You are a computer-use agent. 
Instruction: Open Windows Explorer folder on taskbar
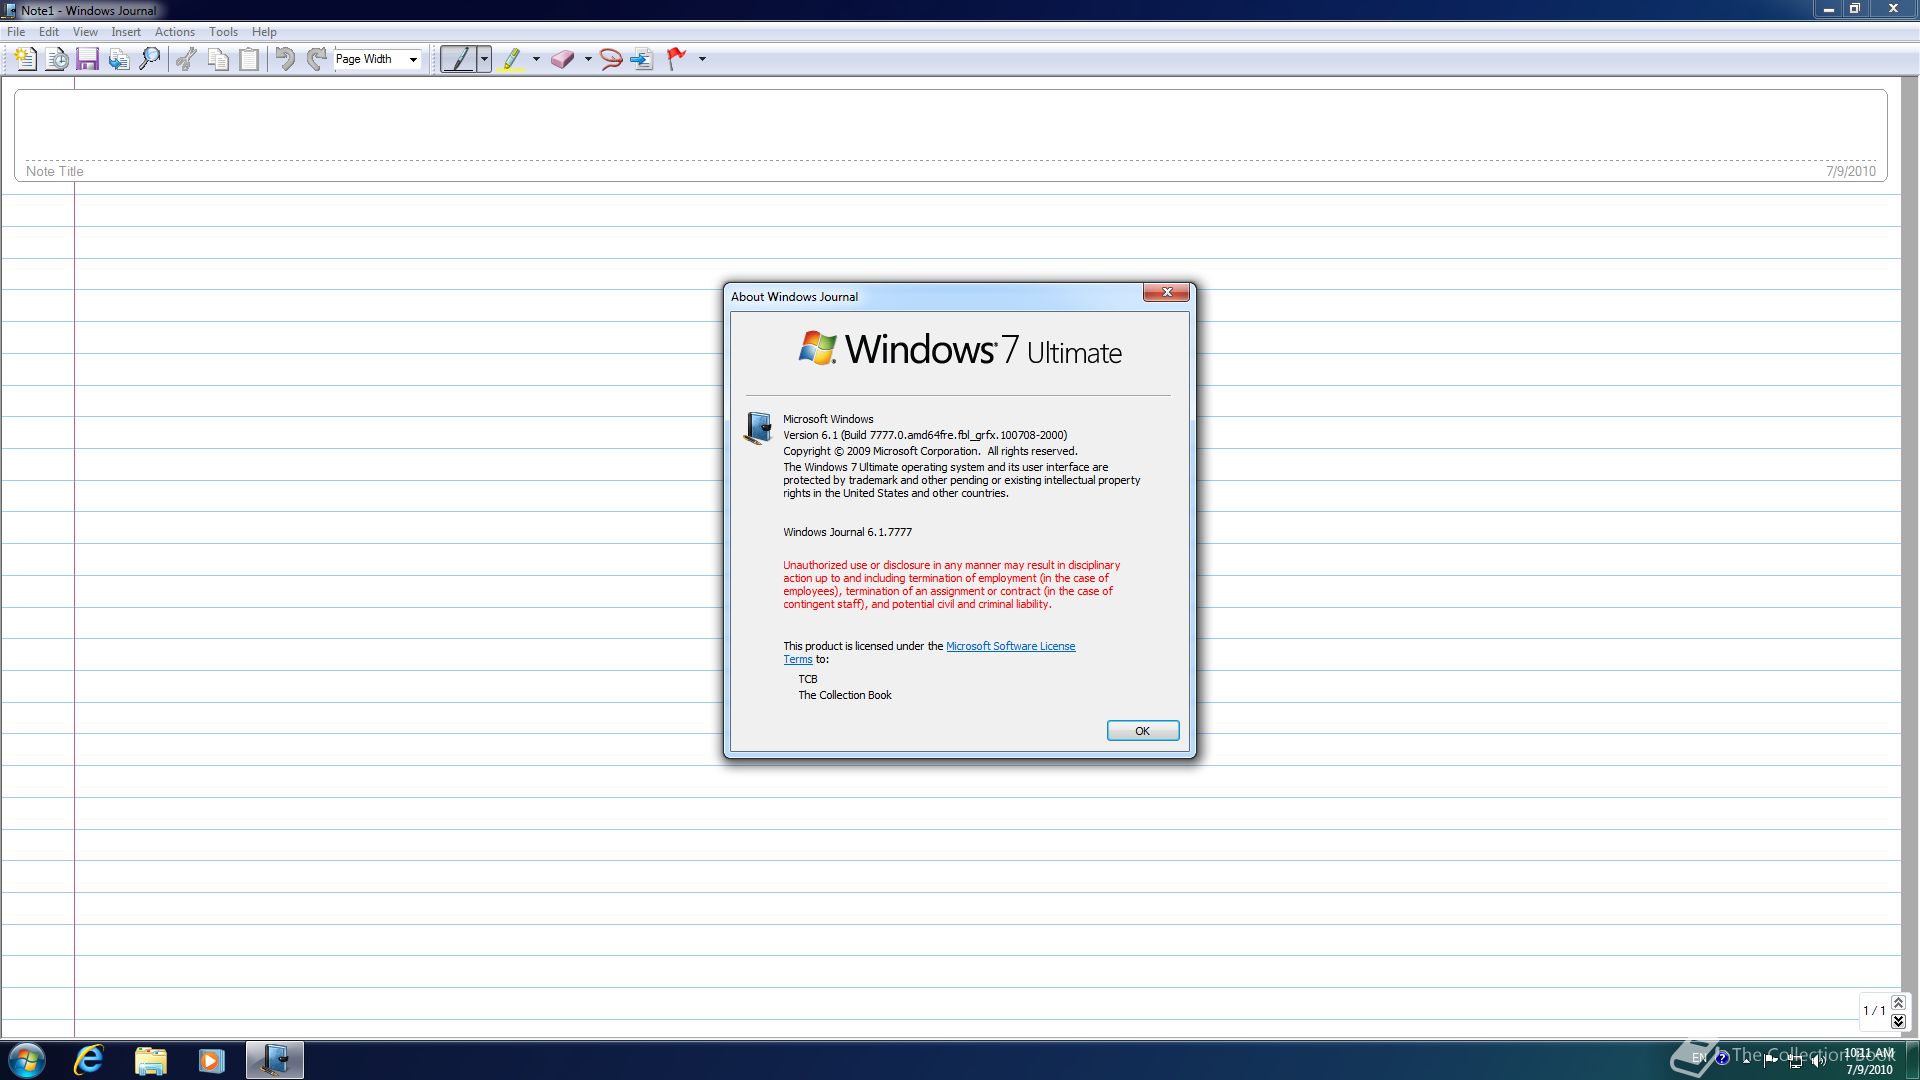tap(151, 1060)
